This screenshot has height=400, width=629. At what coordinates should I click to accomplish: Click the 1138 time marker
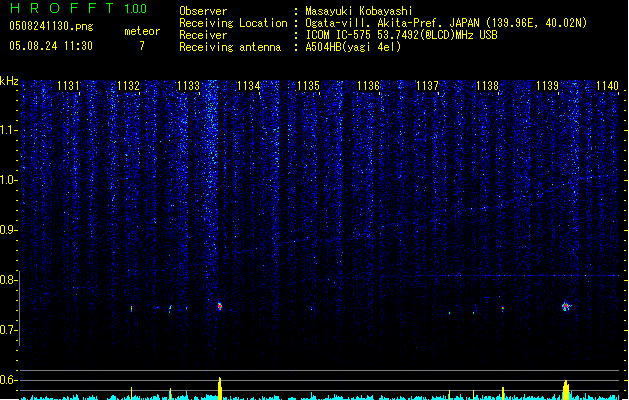[487, 86]
